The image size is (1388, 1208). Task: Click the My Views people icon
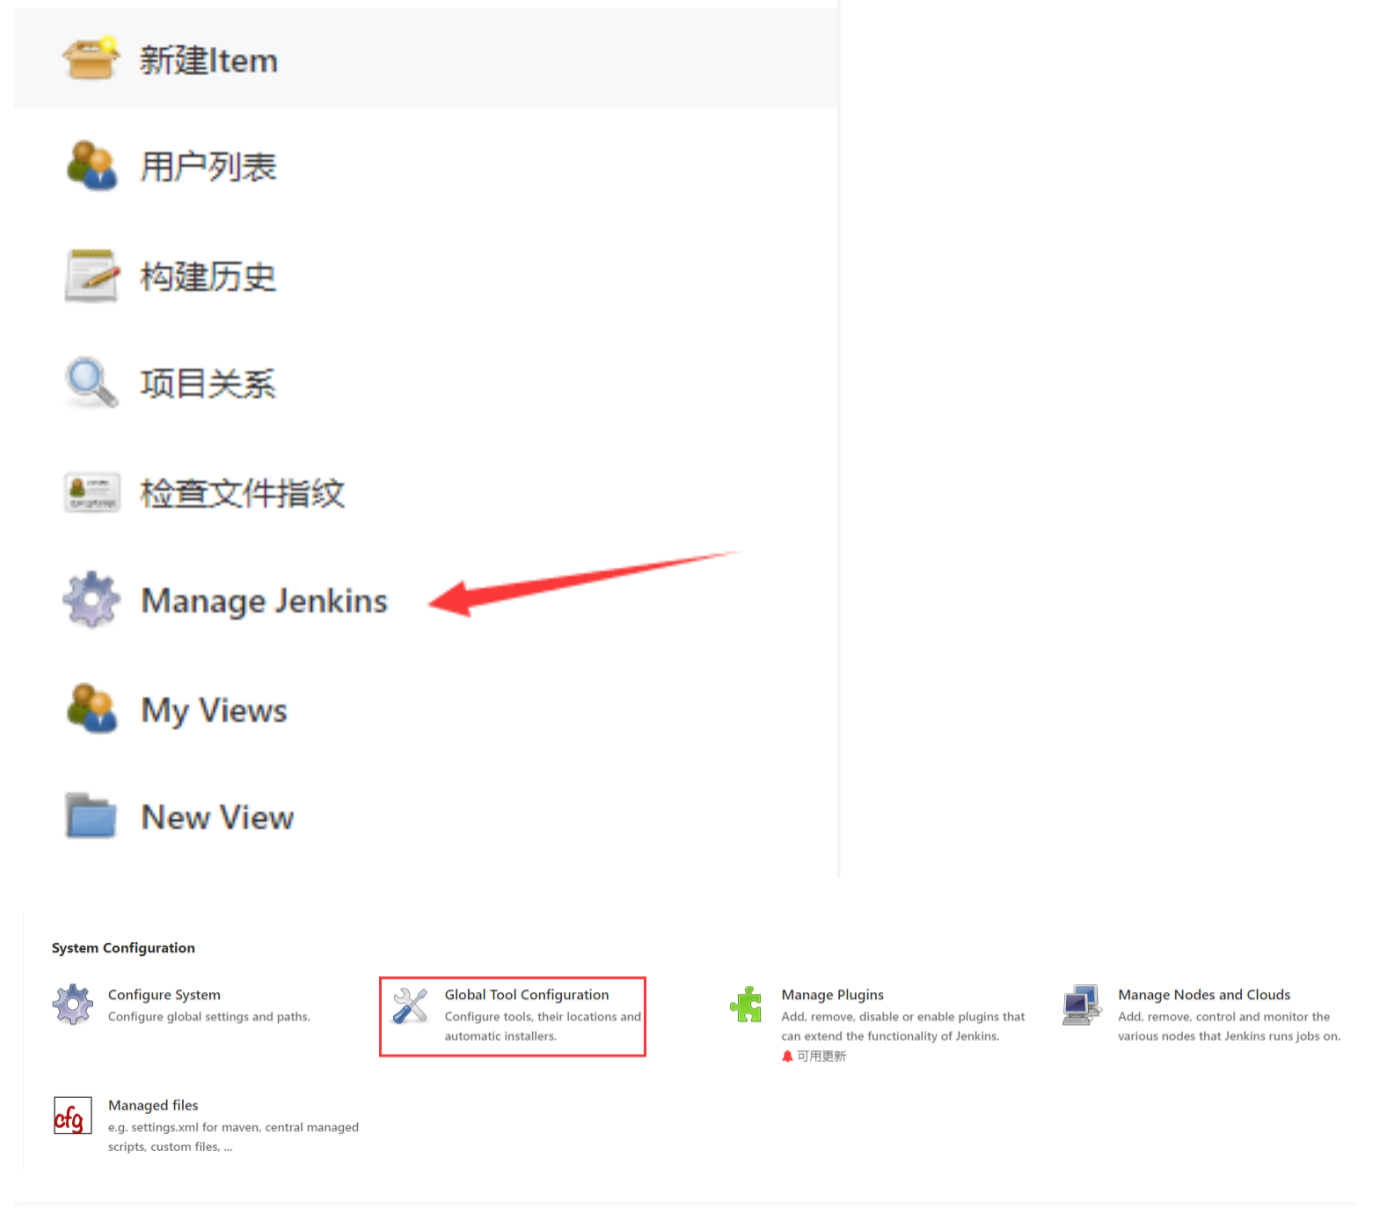[x=91, y=708]
